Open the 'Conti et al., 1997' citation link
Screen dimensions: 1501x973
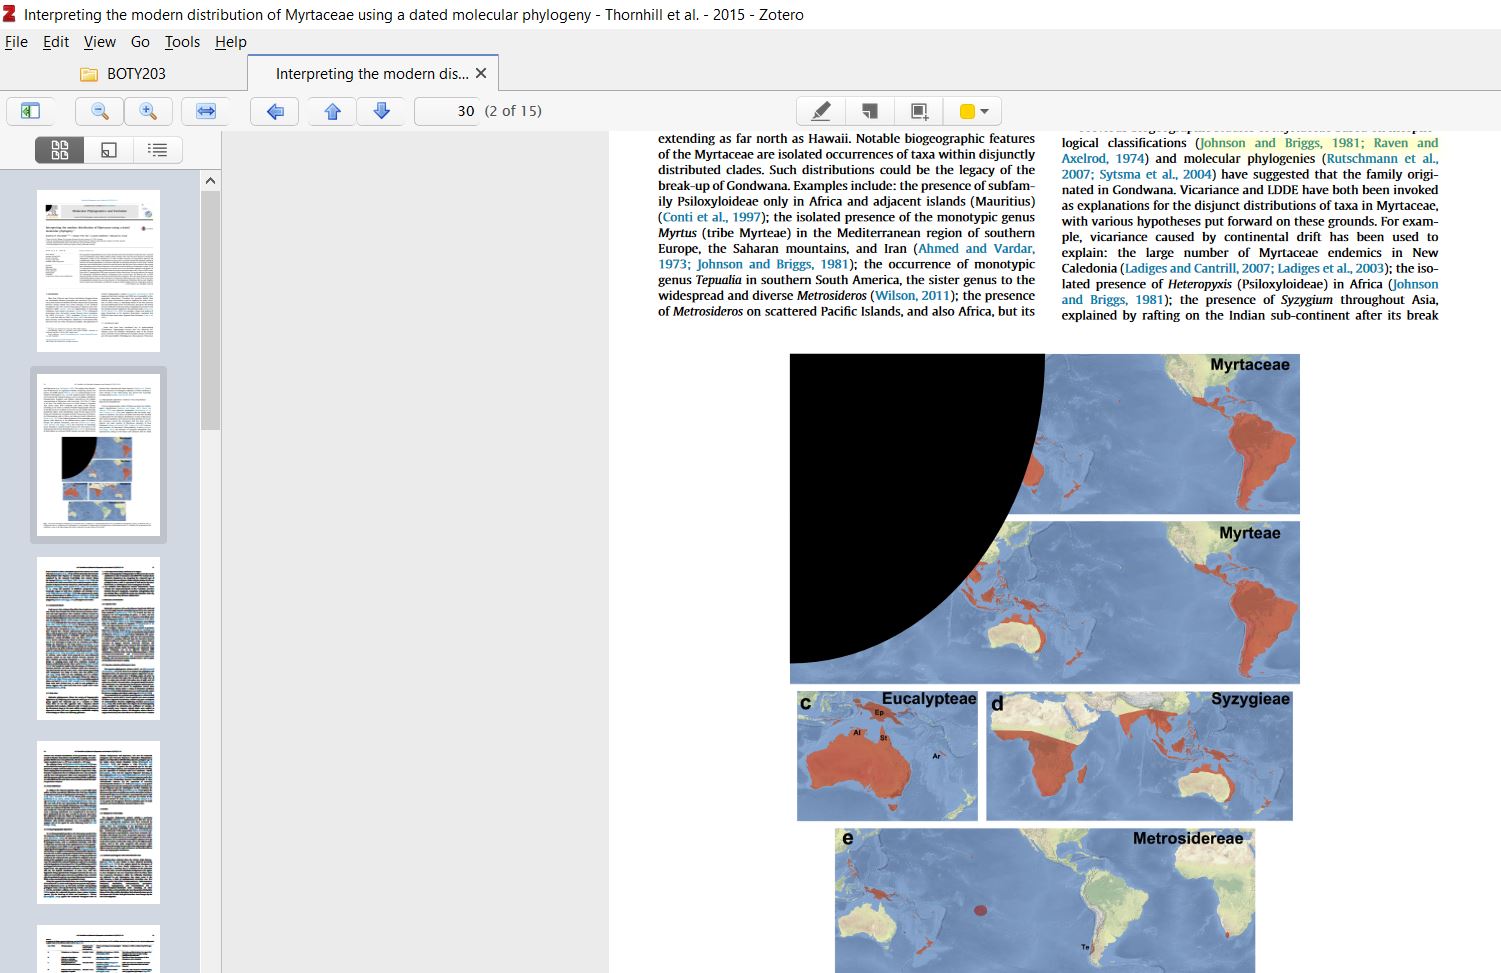point(712,217)
